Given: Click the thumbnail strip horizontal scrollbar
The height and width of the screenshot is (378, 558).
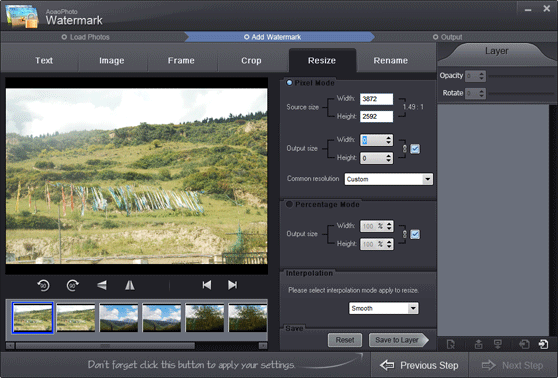Looking at the screenshot, I should click(x=105, y=346).
